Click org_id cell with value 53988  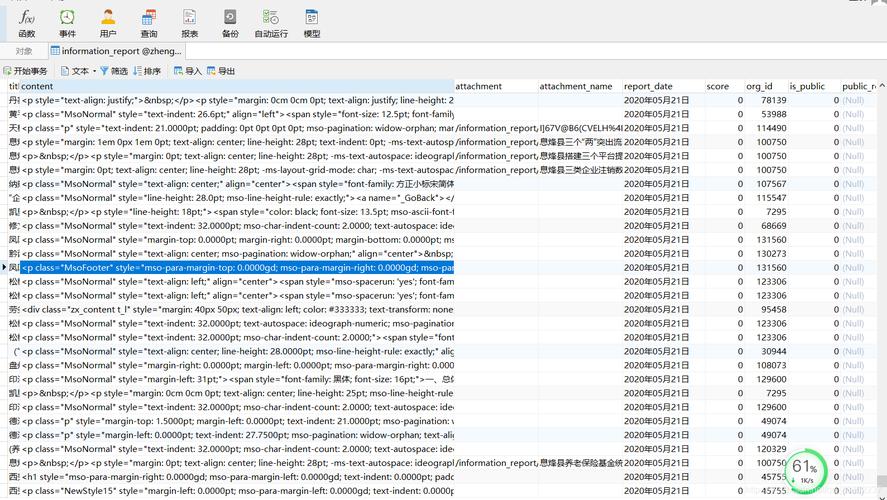(x=766, y=114)
